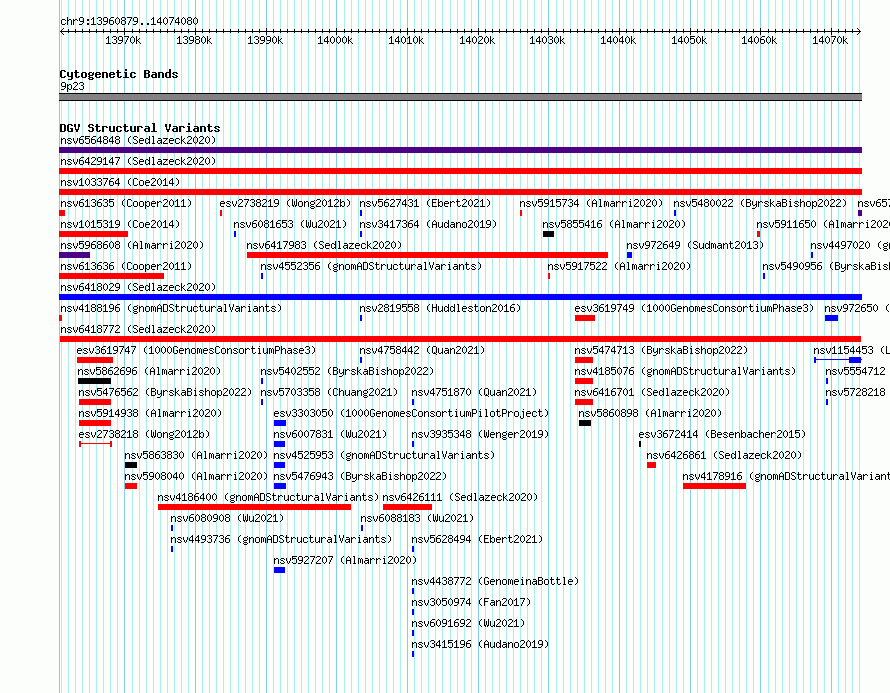Open nsv4188196 (gnomADStructuralVariants) label
The width and height of the screenshot is (890, 693).
tap(171, 308)
